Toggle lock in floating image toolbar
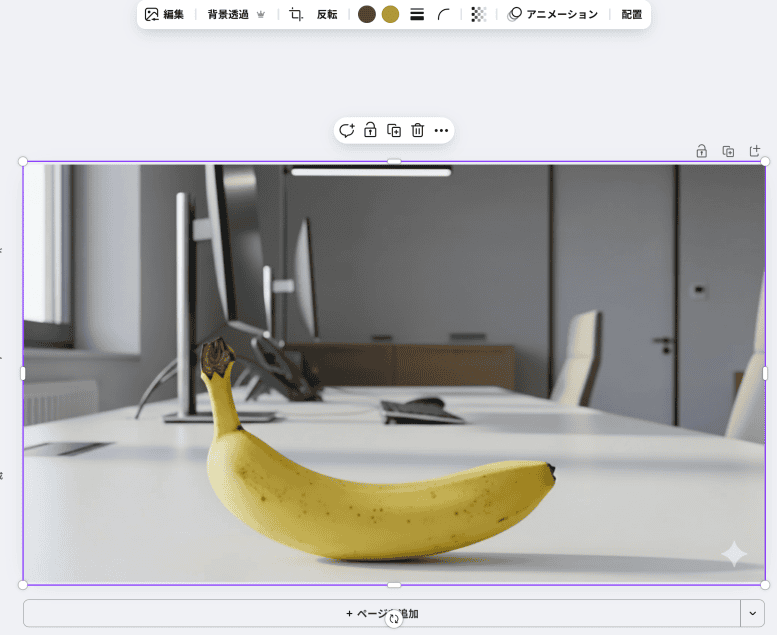This screenshot has height=635, width=777. coord(370,130)
